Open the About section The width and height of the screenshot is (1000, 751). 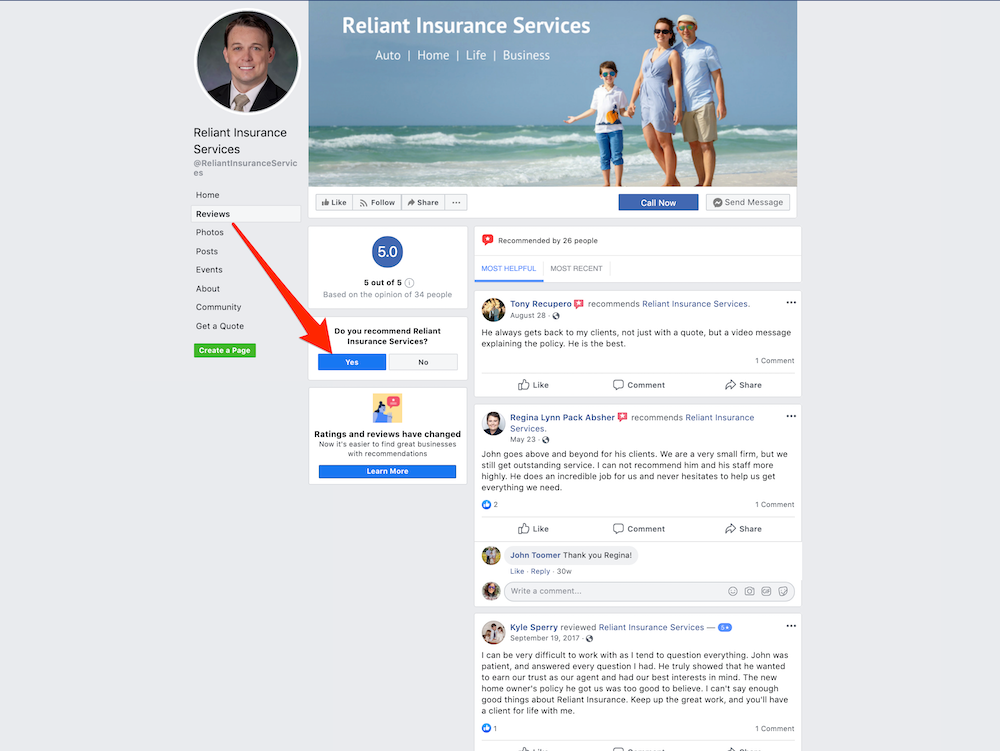coord(208,289)
